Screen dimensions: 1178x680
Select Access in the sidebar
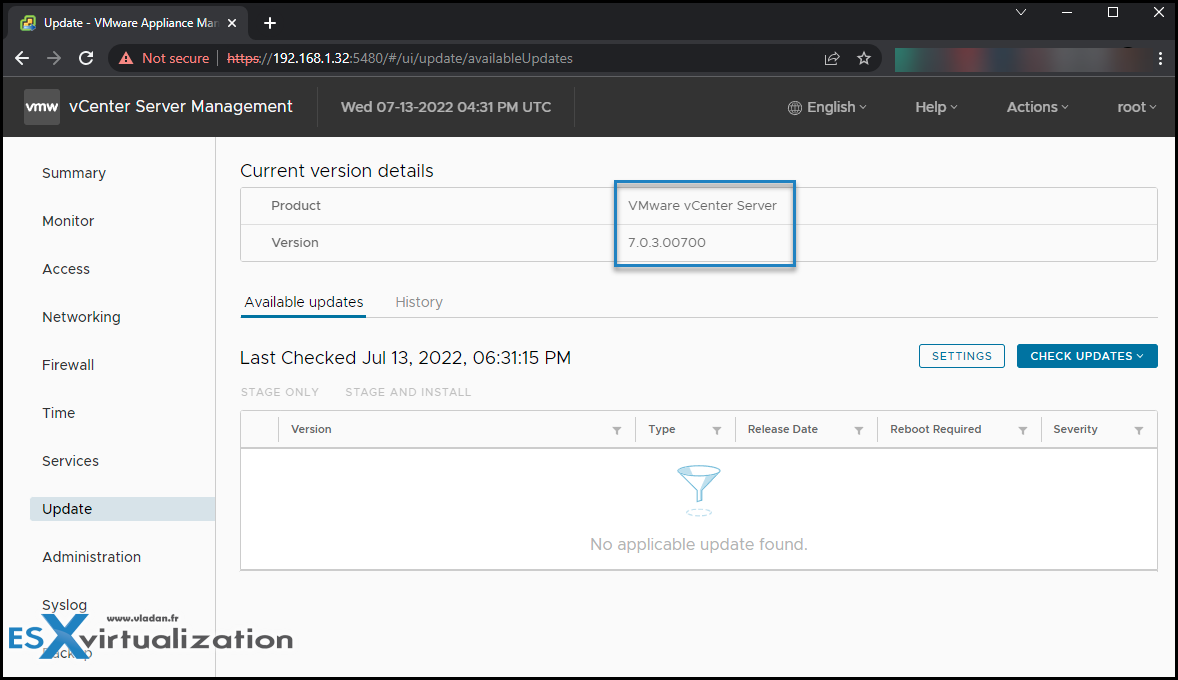point(66,269)
